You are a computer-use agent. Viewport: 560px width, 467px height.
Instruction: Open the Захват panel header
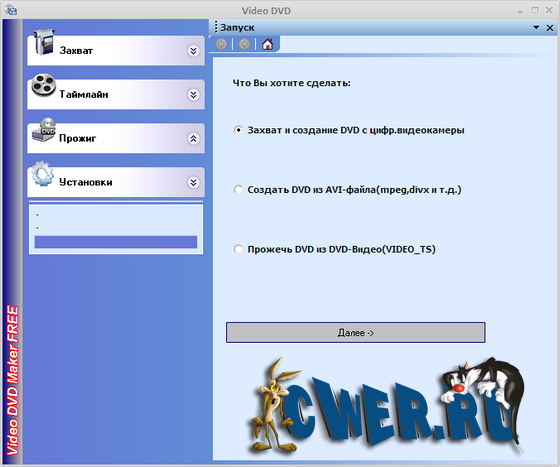coord(116,50)
